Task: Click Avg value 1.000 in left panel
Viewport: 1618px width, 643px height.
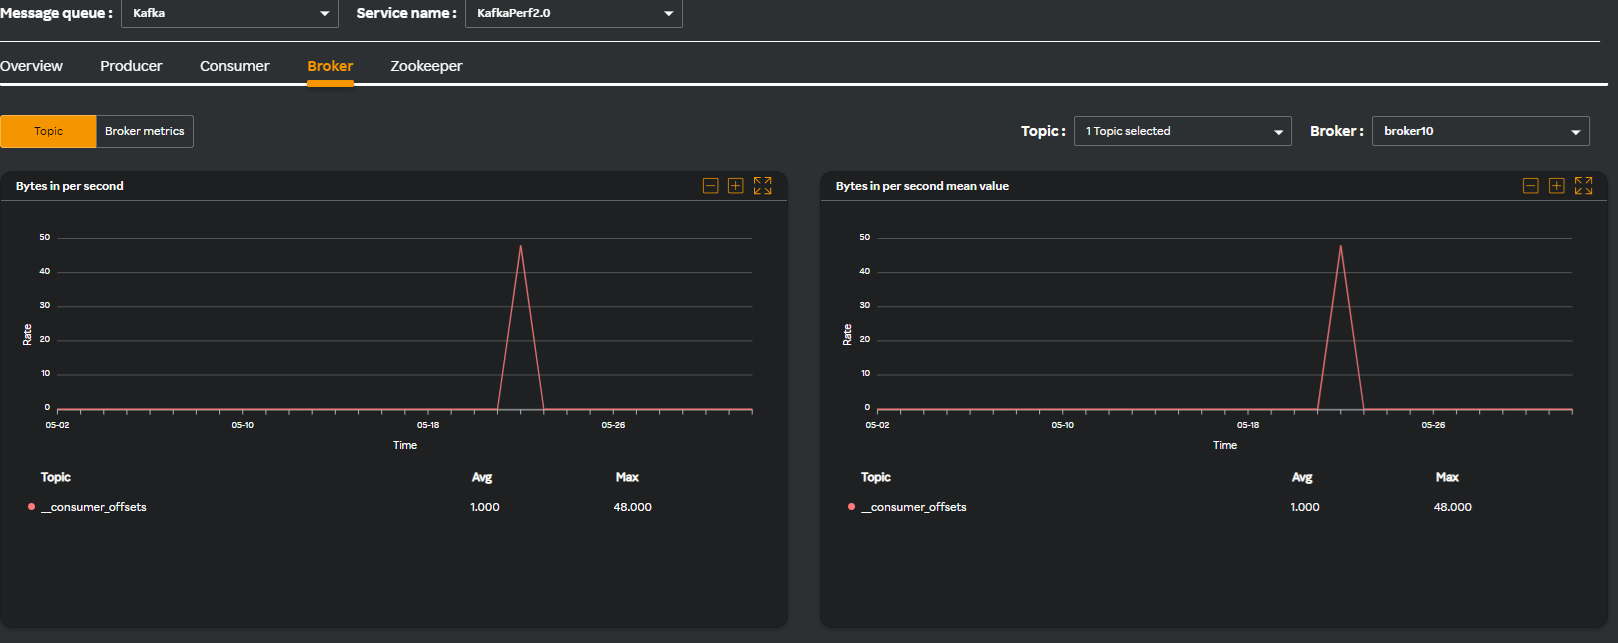Action: click(x=485, y=507)
